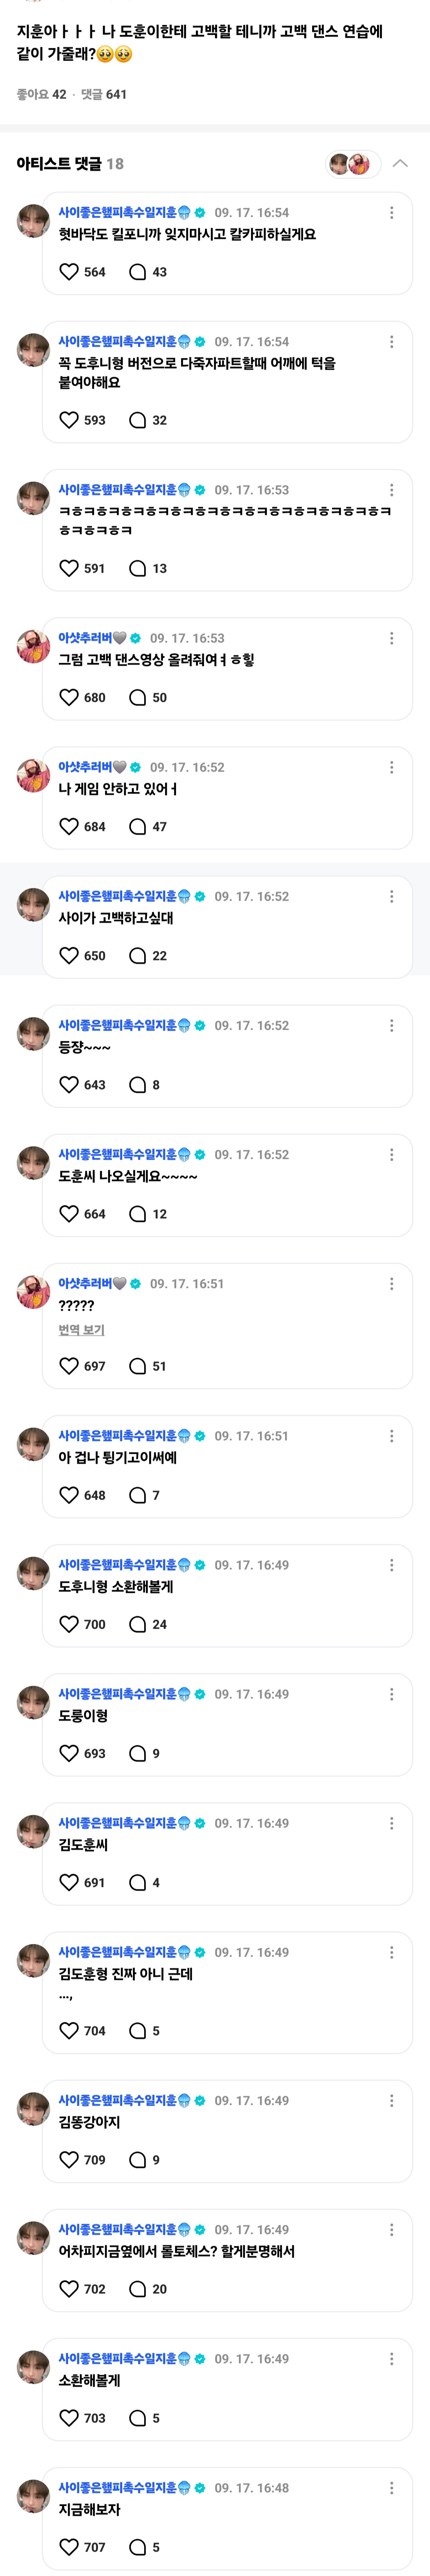Viewport: 430px width, 2576px height.
Task: Open replies on the '?????' comment
Action: [138, 1366]
